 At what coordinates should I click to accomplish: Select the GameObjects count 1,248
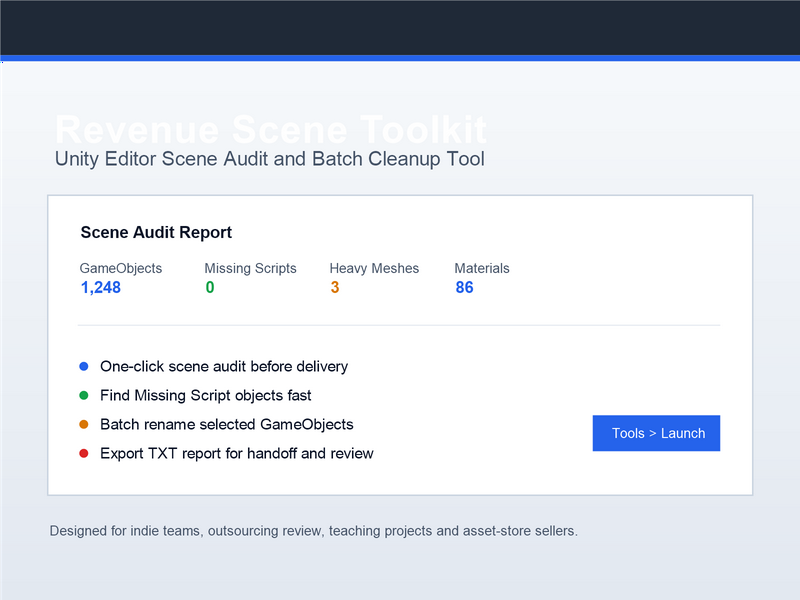pyautogui.click(x=101, y=287)
